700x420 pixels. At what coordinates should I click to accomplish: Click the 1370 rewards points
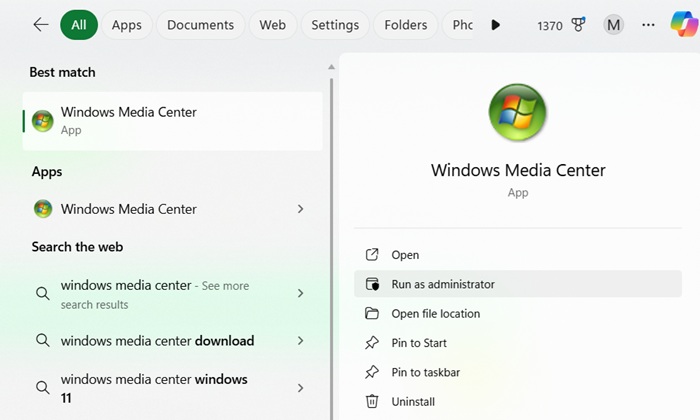550,26
